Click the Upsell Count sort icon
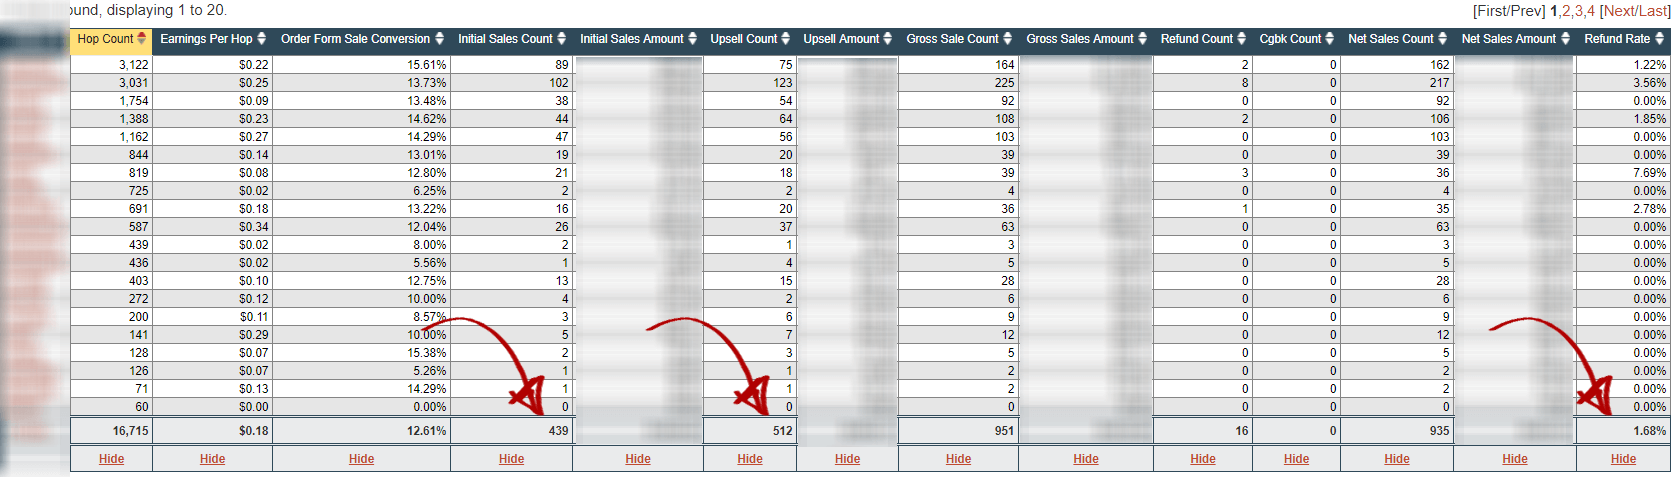 coord(786,39)
